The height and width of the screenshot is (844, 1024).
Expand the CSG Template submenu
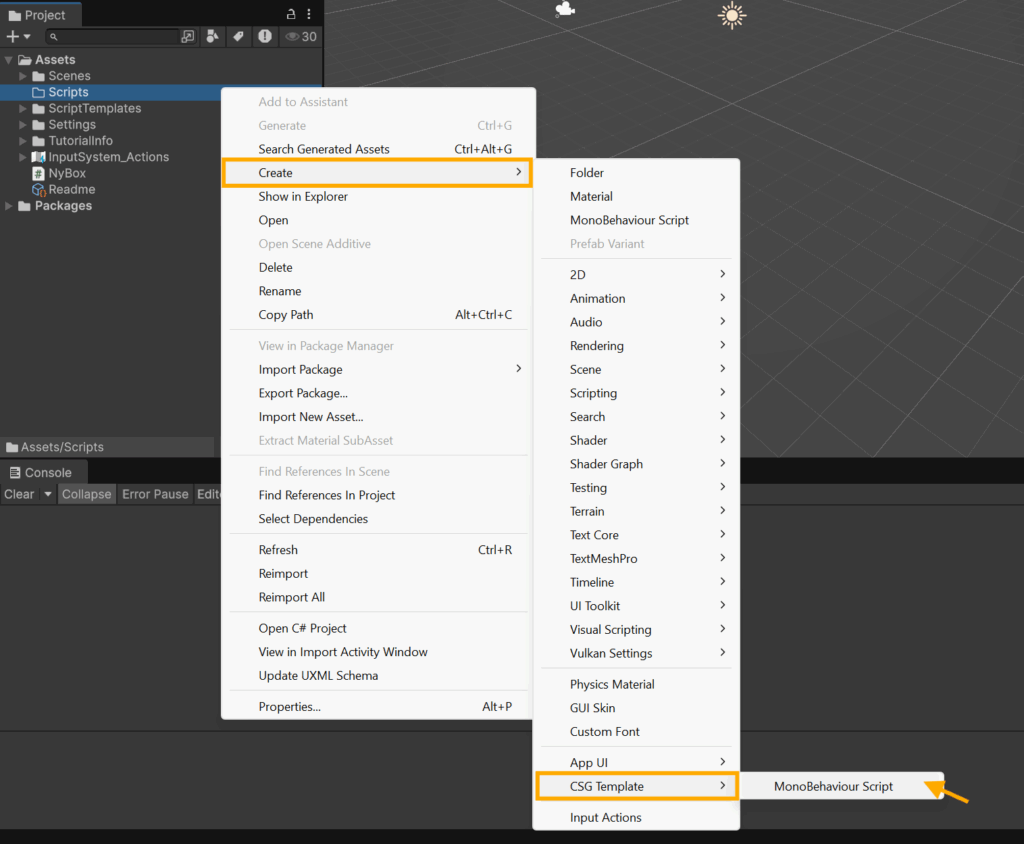tap(637, 787)
